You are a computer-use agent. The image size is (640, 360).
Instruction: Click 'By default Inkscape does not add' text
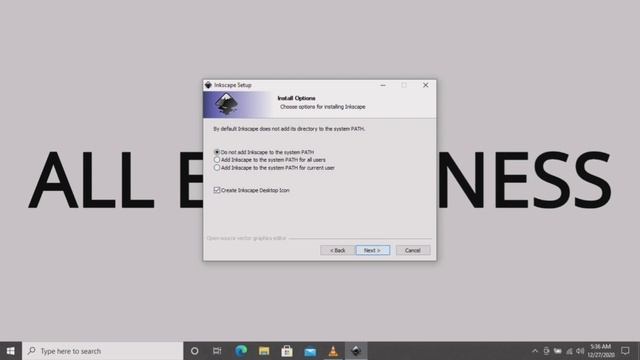pos(289,129)
